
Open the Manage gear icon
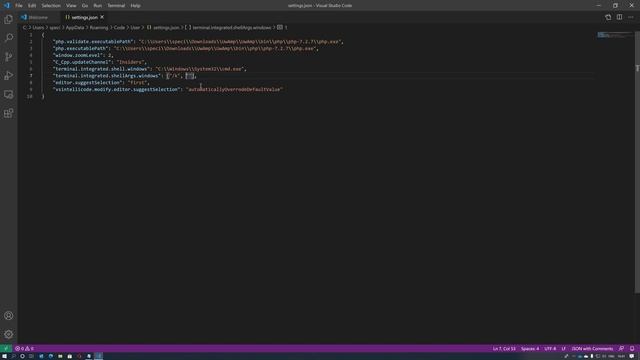click(x=9, y=334)
